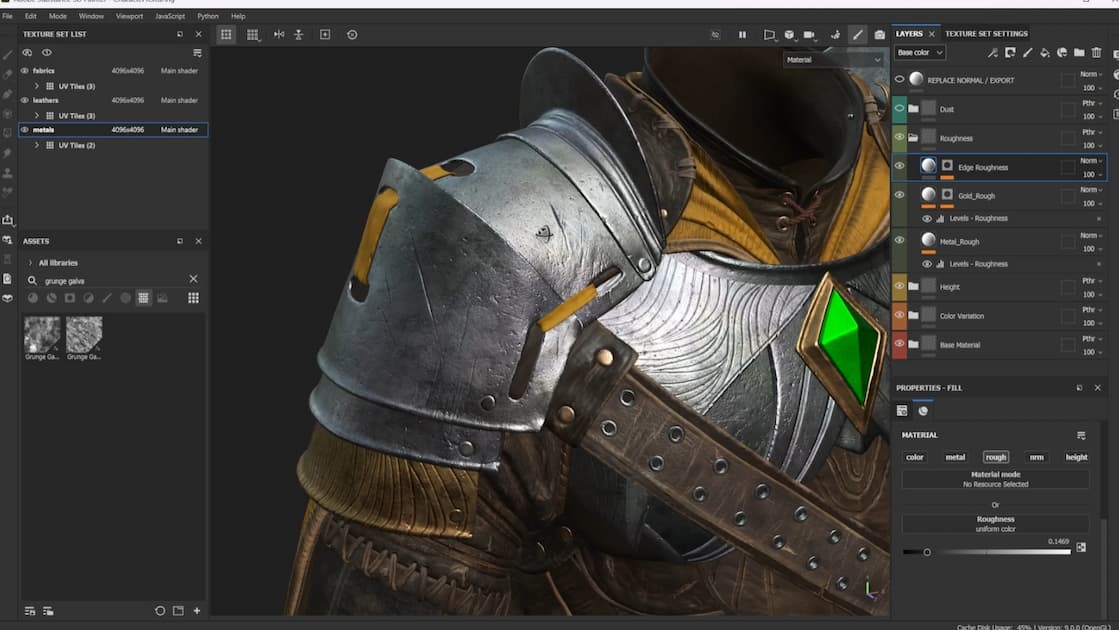Screen dimensions: 1119x630
Task: Hide the Metal_Rough layer
Action: [899, 240]
